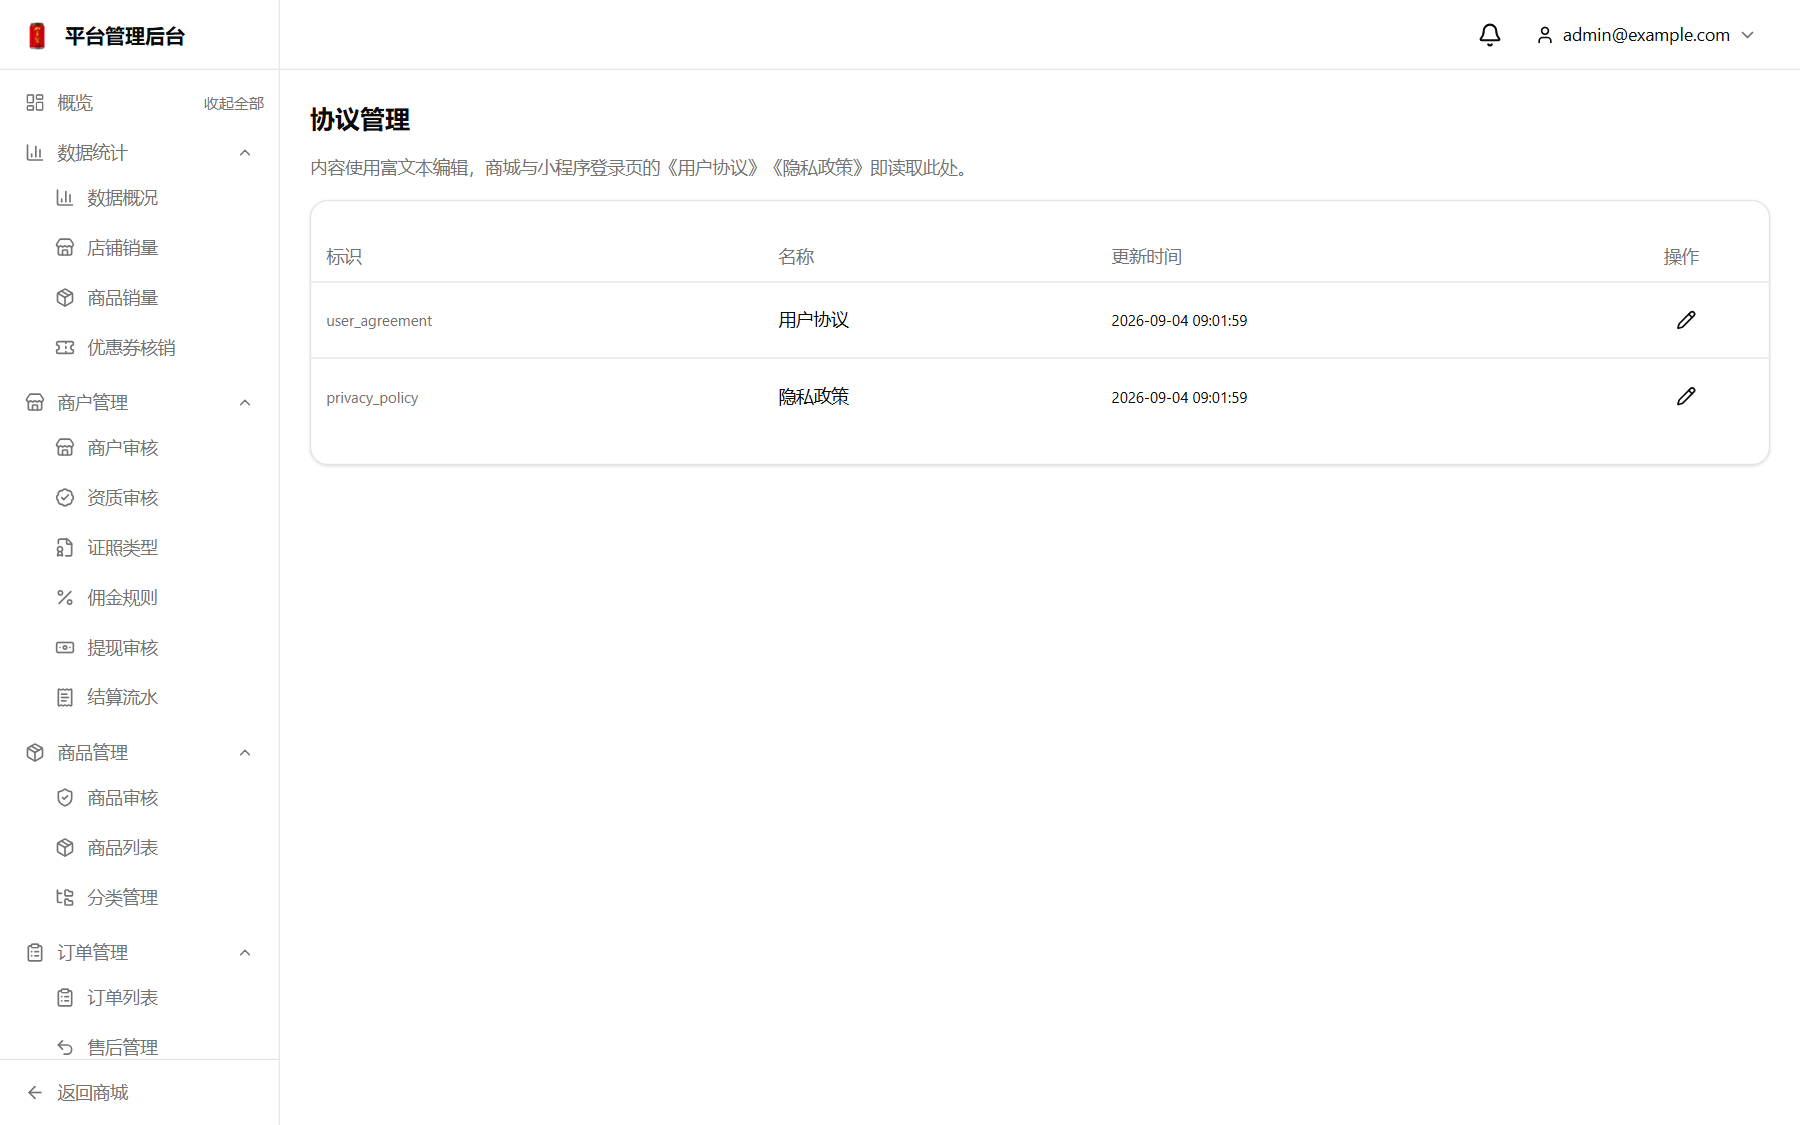
Task: Click the 名称 column header
Action: (796, 256)
